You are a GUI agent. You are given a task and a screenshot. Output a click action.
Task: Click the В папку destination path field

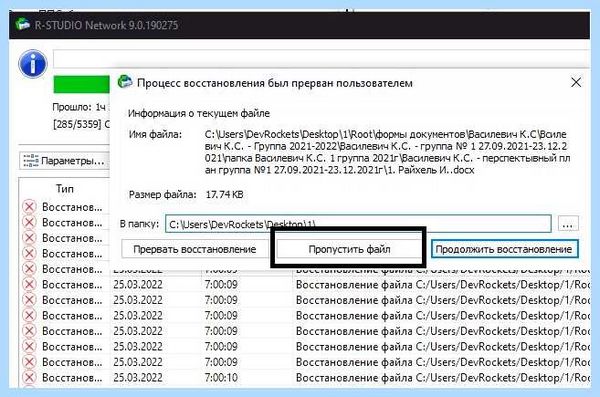(358, 224)
